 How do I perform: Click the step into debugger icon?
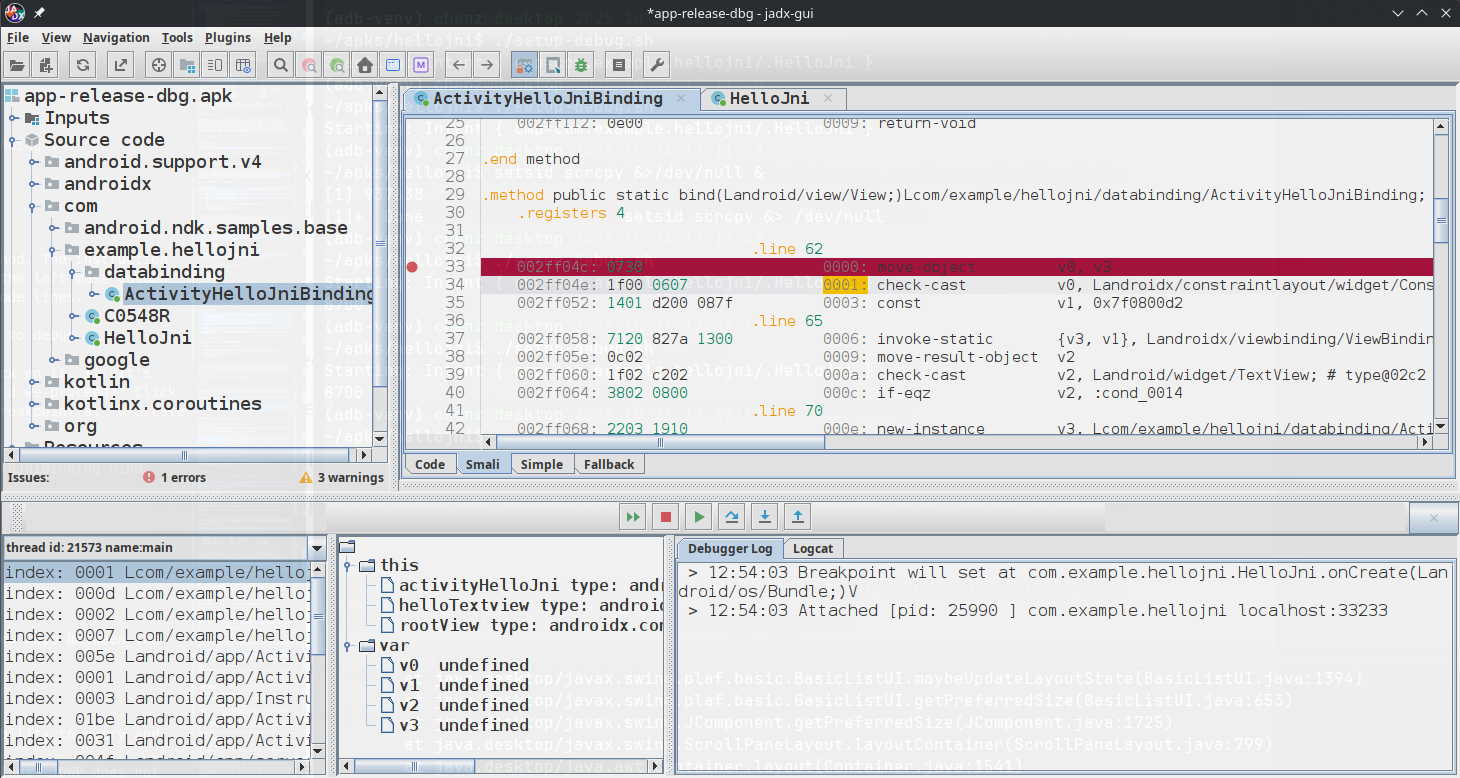[765, 517]
